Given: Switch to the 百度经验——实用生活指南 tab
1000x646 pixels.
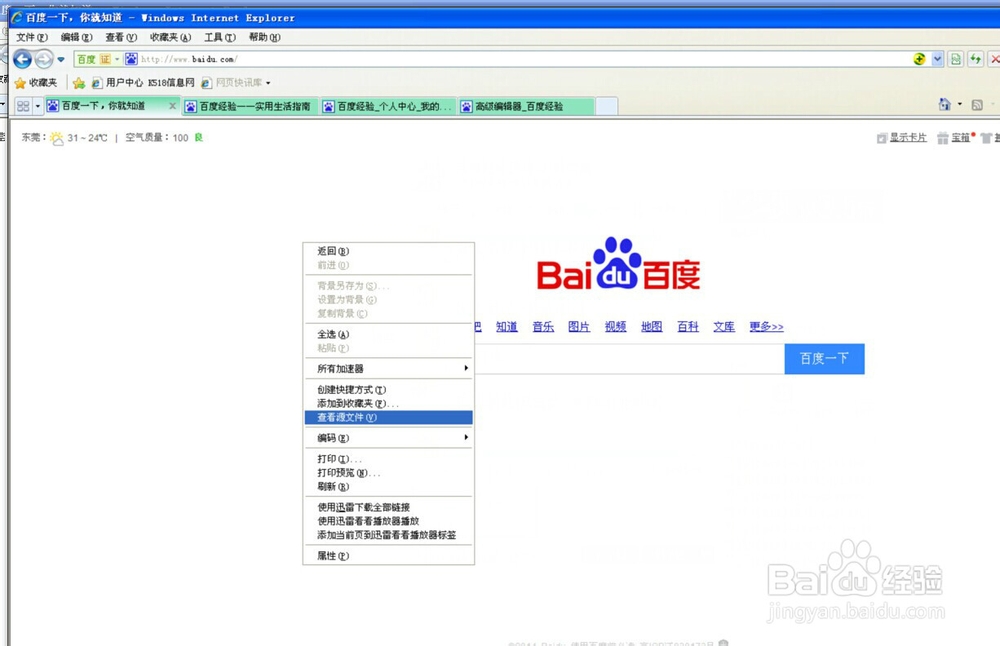Looking at the screenshot, I should pos(250,106).
